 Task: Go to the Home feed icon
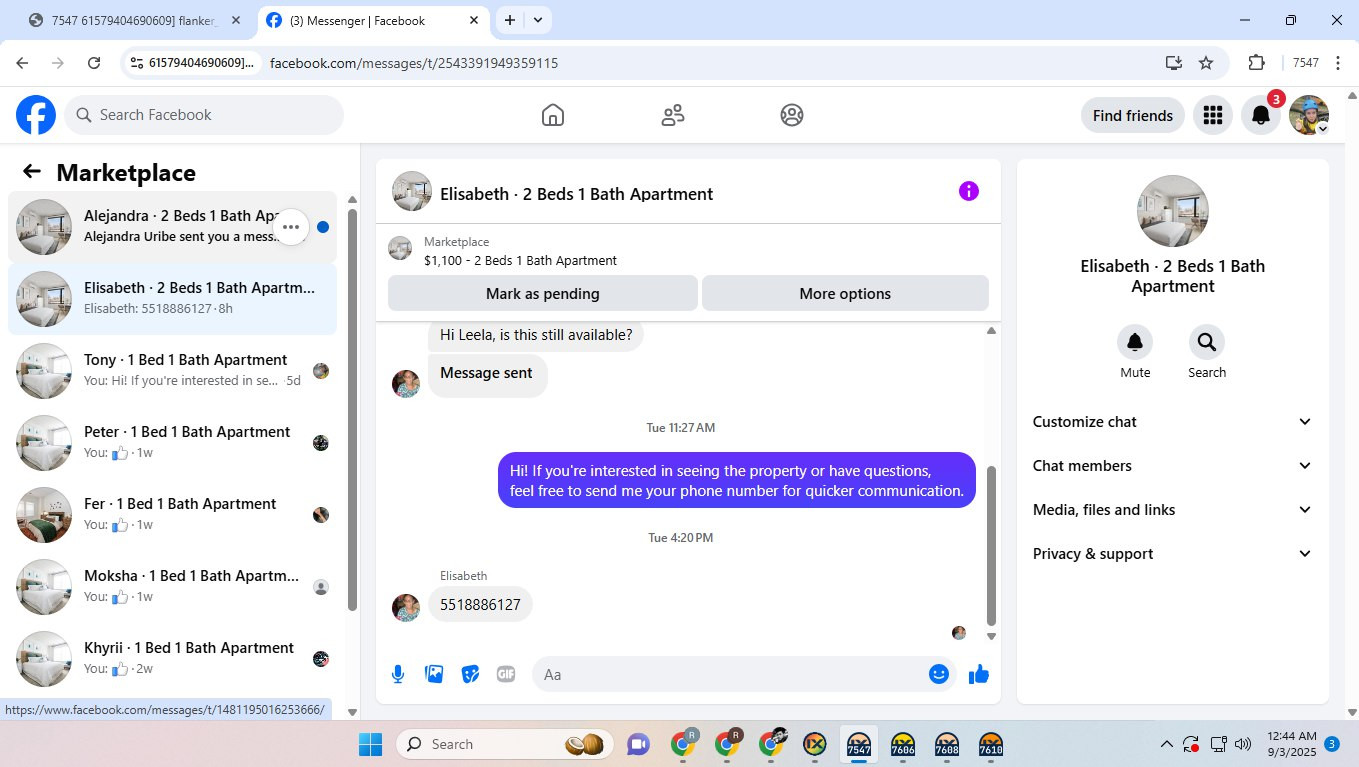pyautogui.click(x=553, y=115)
